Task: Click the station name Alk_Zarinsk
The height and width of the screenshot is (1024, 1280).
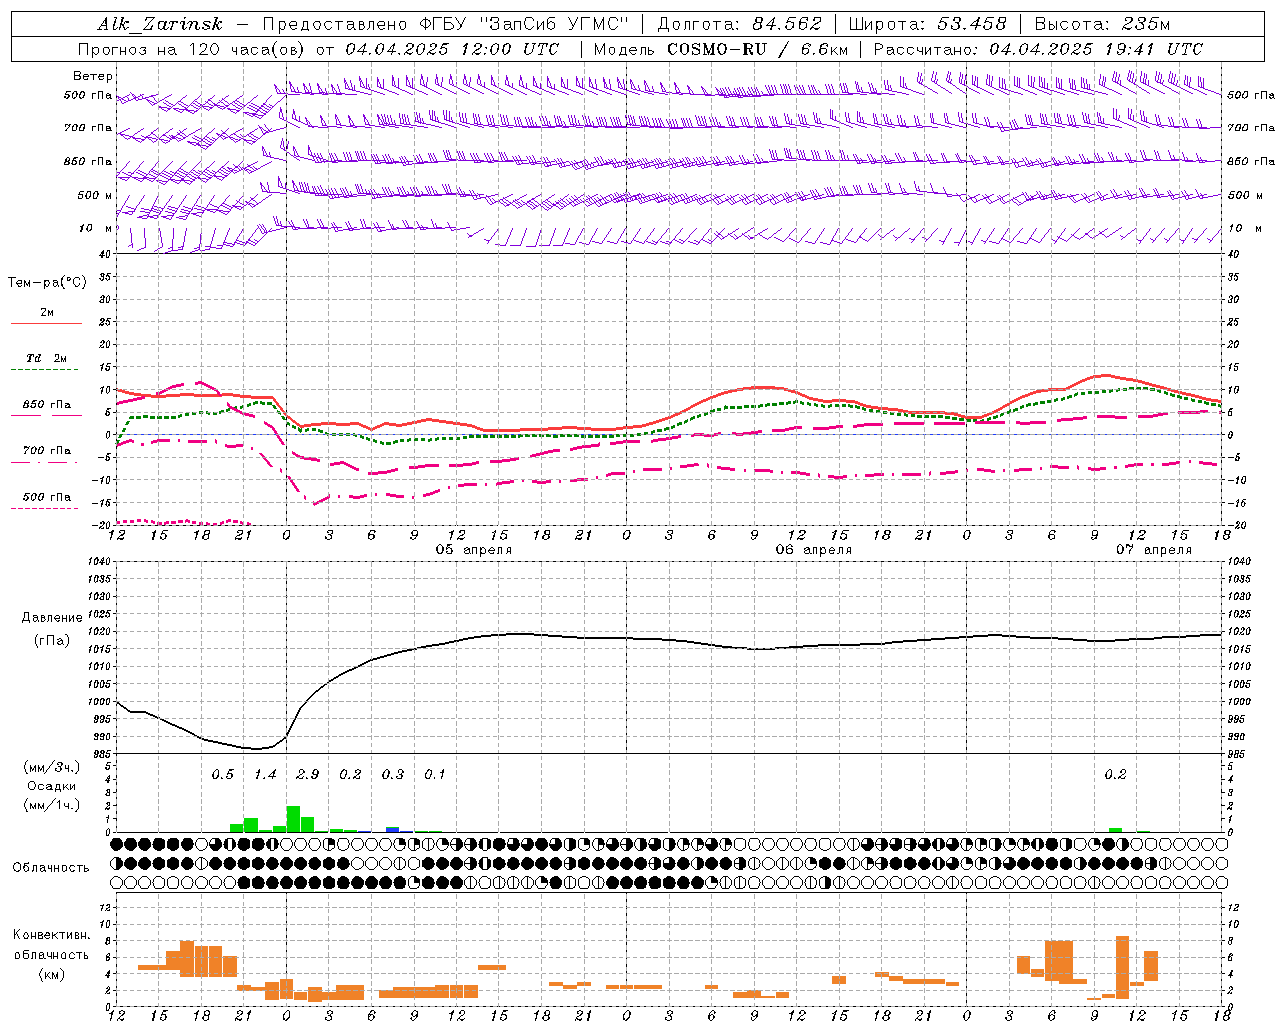Action: (160, 24)
